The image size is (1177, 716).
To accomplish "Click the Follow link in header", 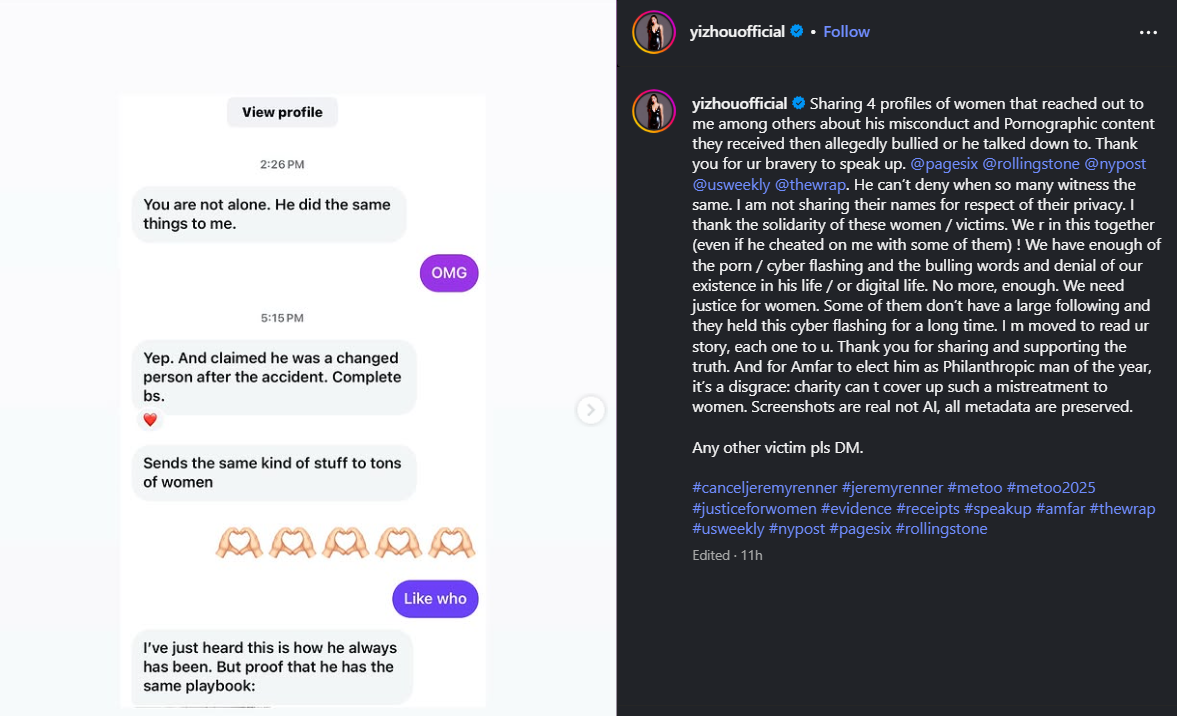I will [x=846, y=32].
